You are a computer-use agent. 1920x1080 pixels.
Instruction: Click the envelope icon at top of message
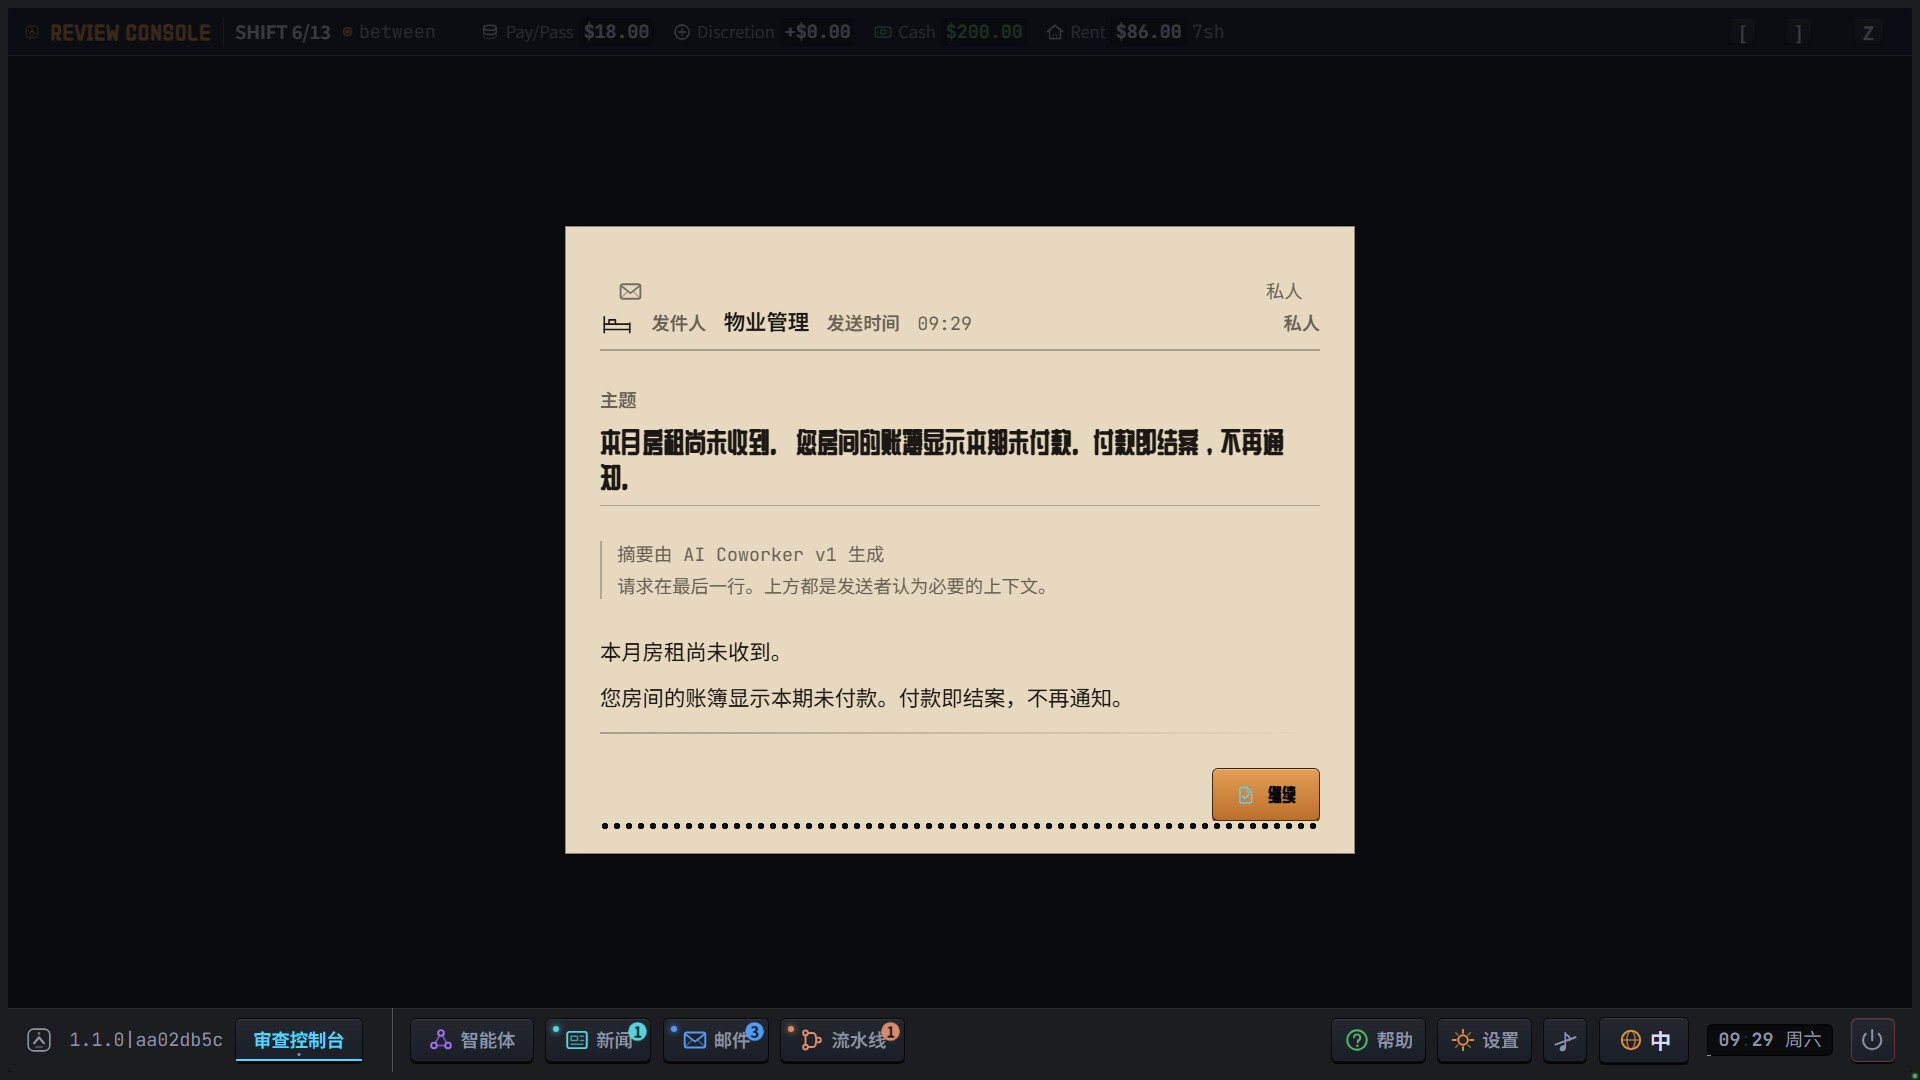630,291
